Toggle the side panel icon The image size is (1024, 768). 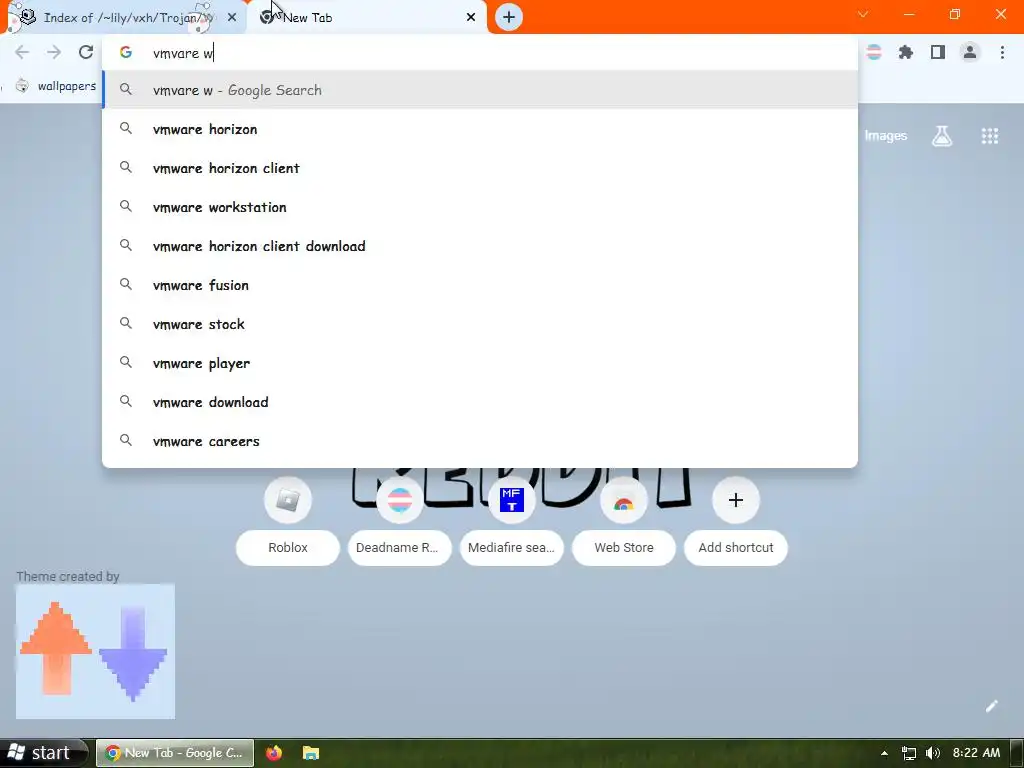[x=938, y=52]
